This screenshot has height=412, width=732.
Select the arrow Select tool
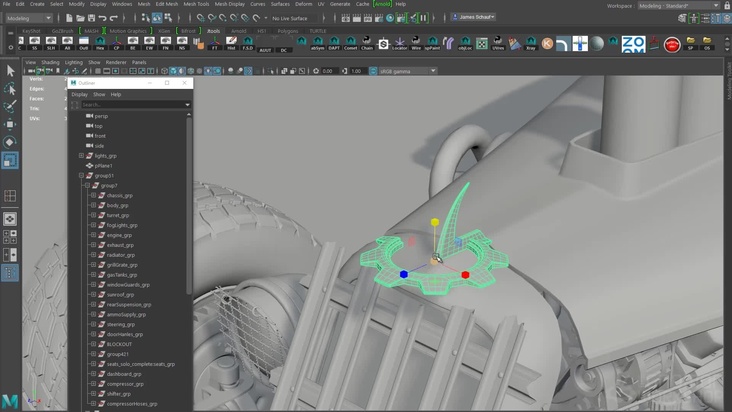click(x=10, y=71)
